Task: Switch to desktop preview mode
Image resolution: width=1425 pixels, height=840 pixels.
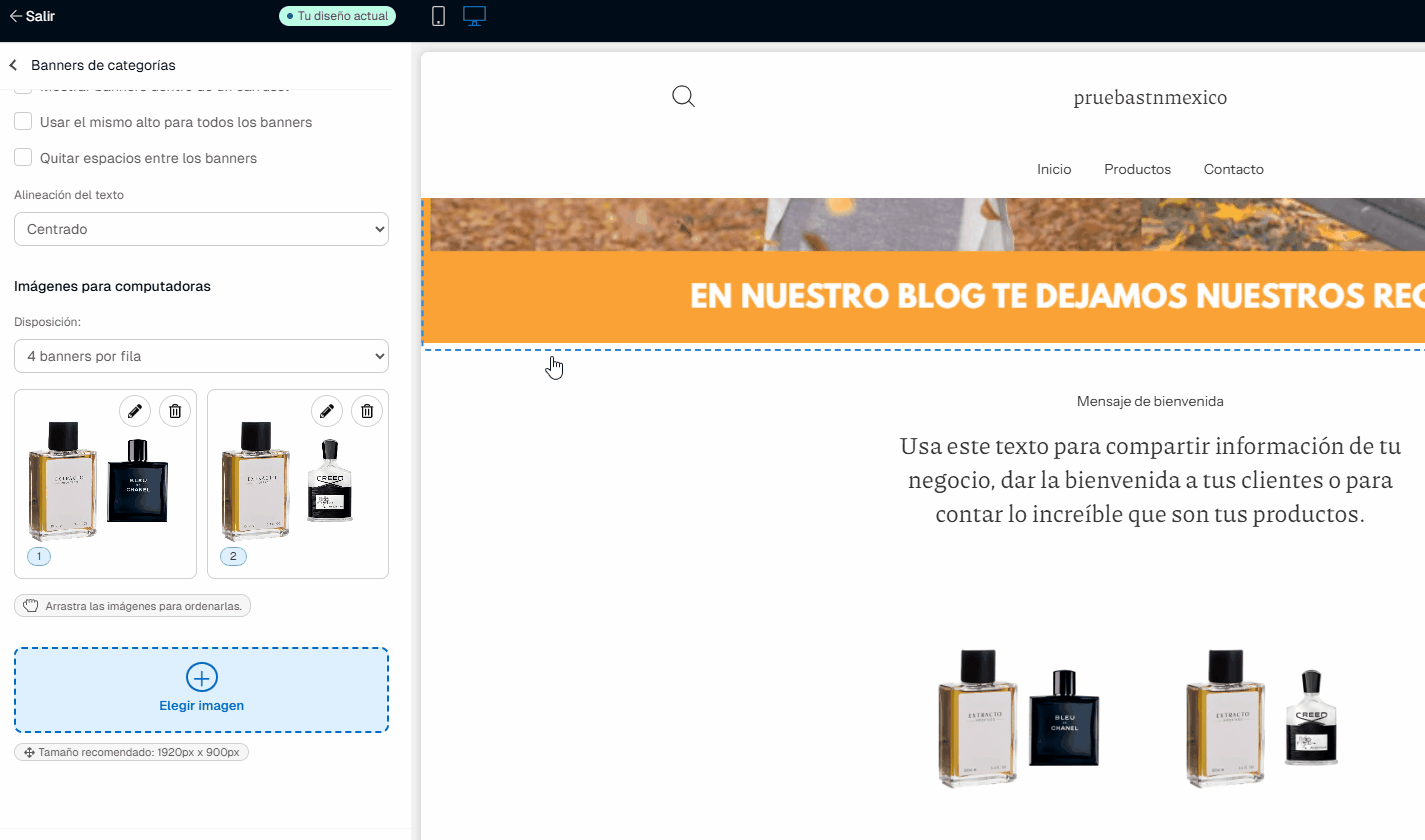Action: pos(474,15)
